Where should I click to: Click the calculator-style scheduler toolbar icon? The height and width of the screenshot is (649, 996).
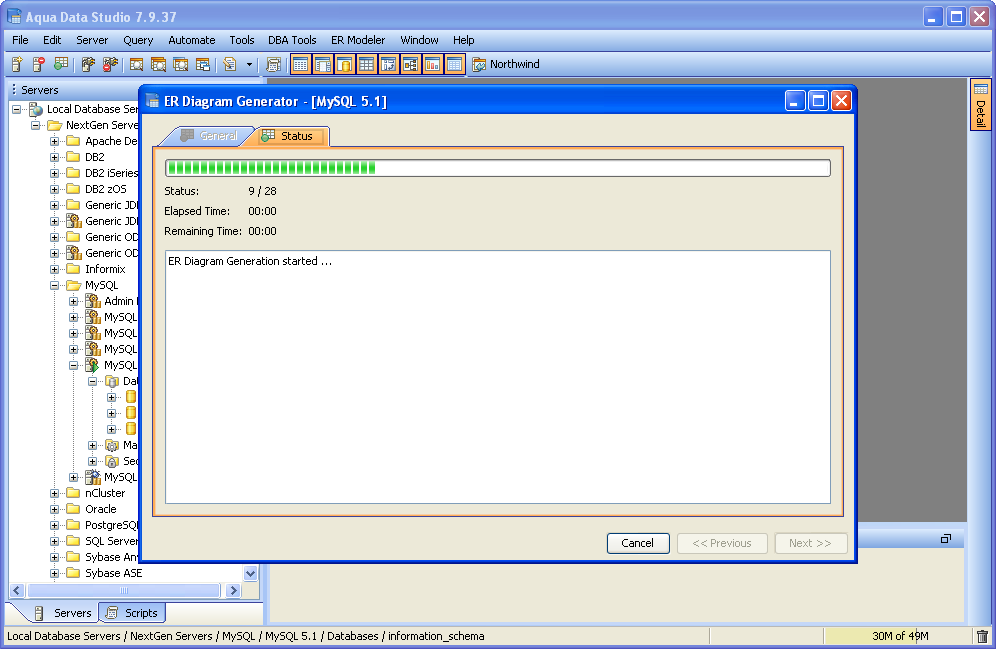pyautogui.click(x=274, y=64)
